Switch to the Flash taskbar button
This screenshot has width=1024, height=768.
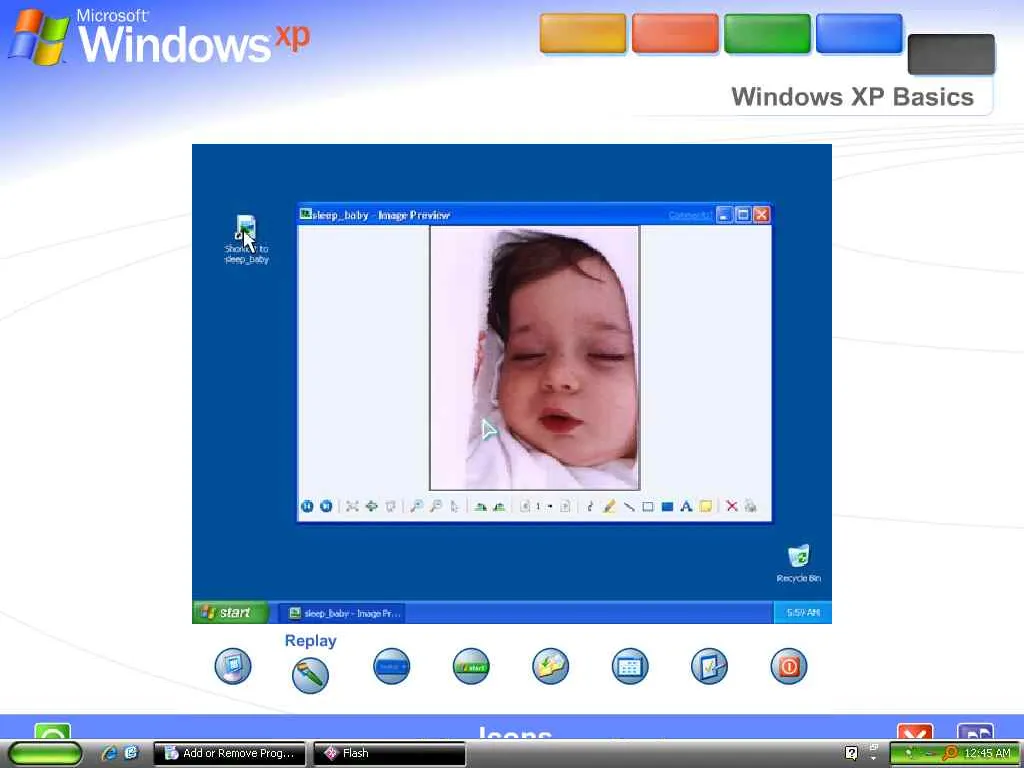[x=389, y=753]
